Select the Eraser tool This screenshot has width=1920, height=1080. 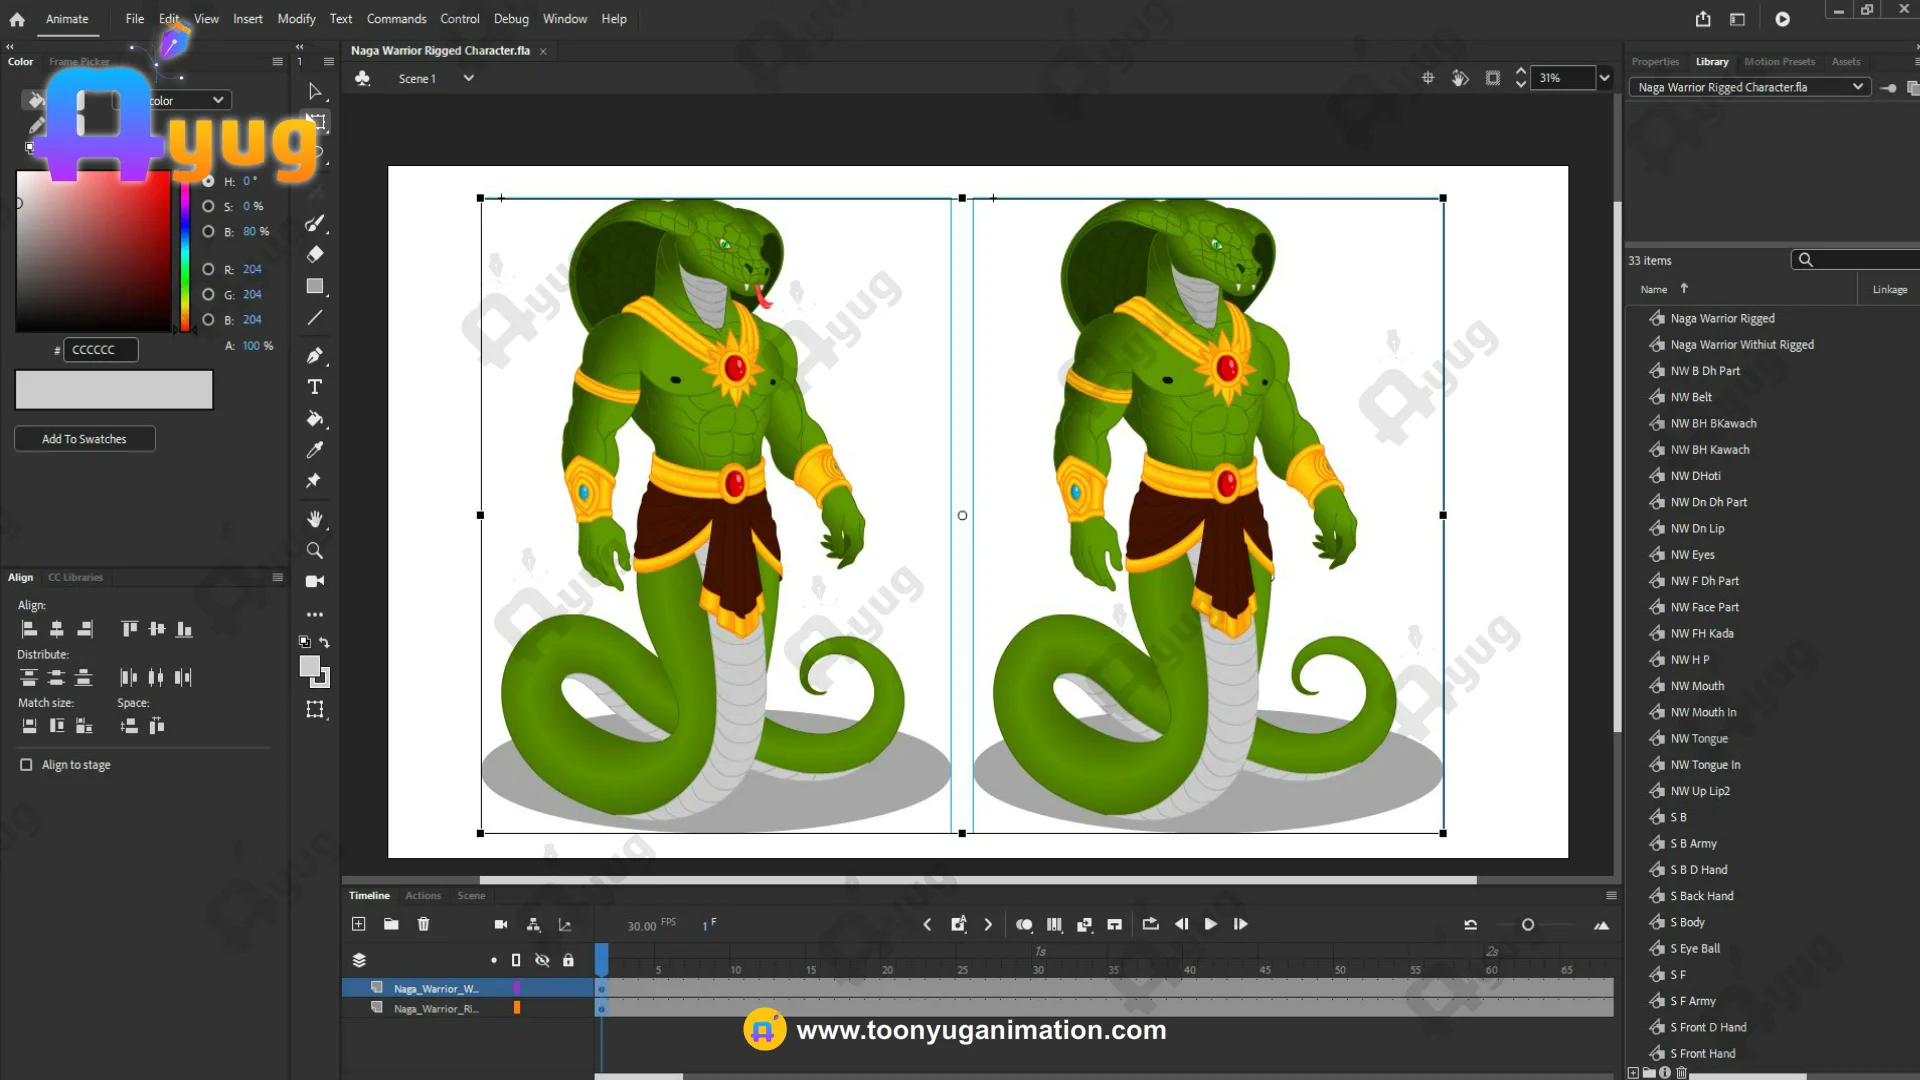tap(315, 254)
